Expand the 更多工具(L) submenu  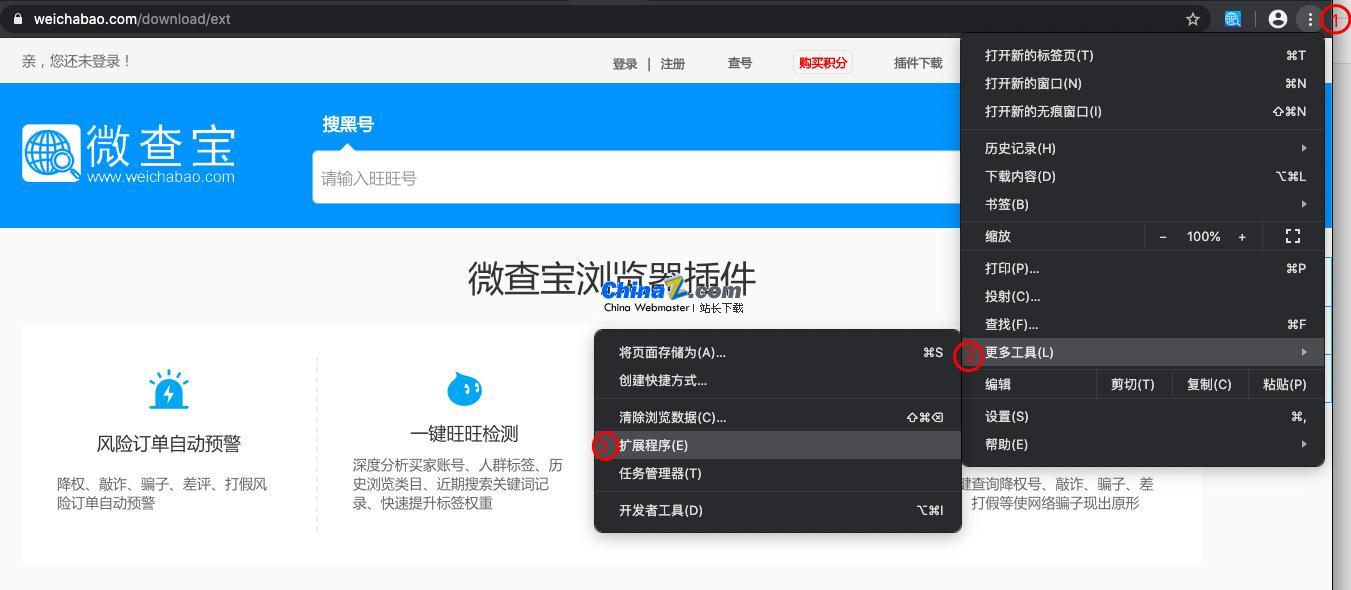point(1142,352)
